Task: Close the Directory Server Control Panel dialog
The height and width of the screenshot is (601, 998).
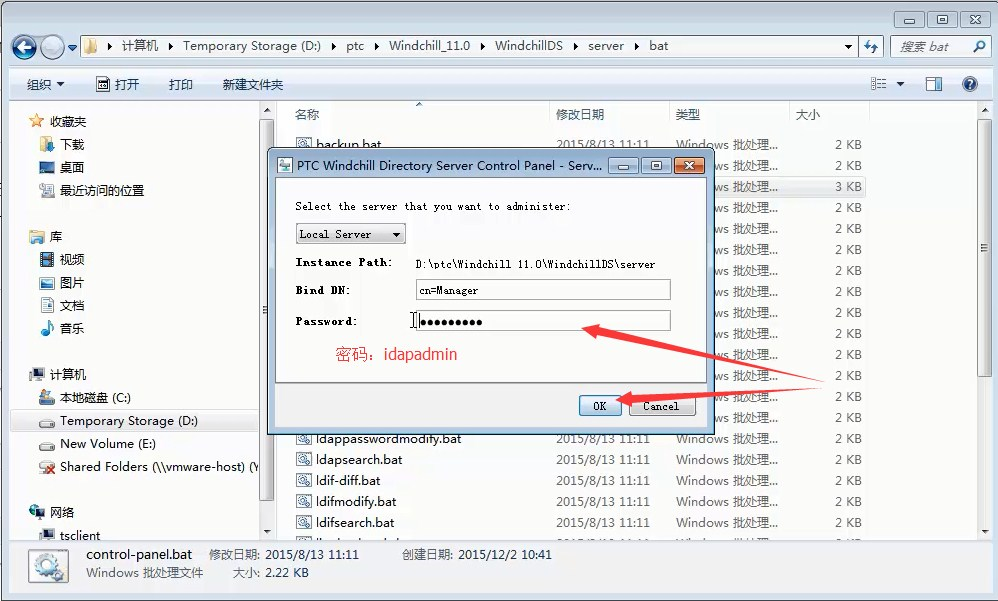Action: click(x=689, y=166)
